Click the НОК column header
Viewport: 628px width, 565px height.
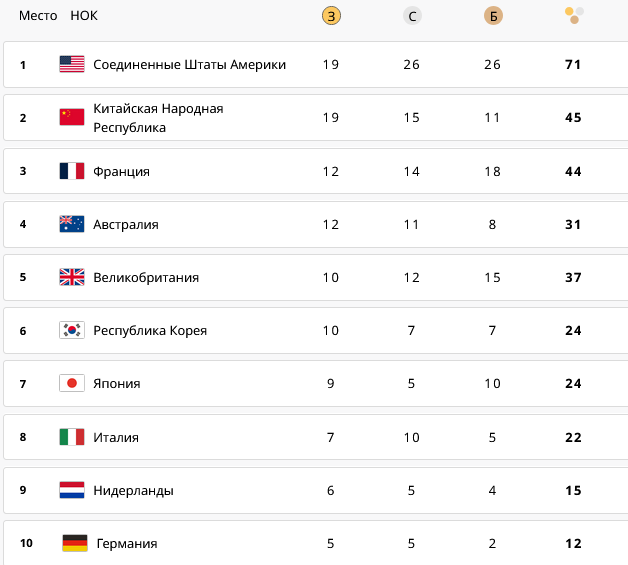(x=84, y=16)
